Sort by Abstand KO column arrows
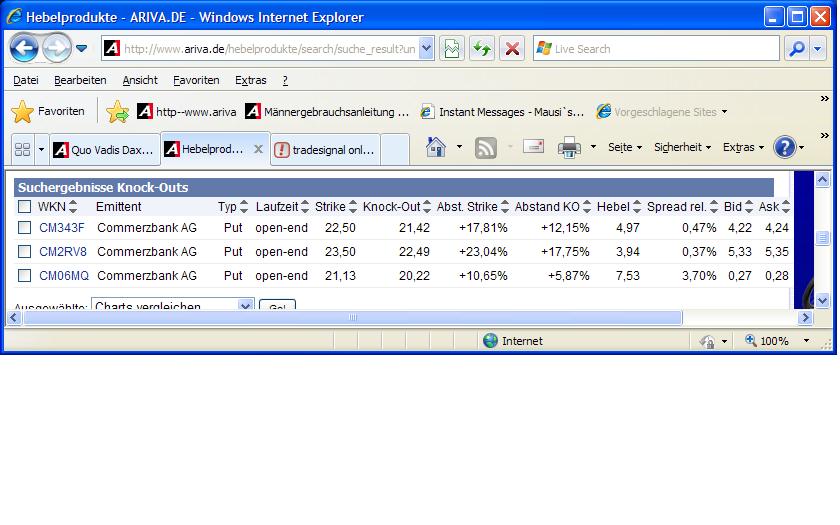Image resolution: width=840 pixels, height=525 pixels. (587, 206)
